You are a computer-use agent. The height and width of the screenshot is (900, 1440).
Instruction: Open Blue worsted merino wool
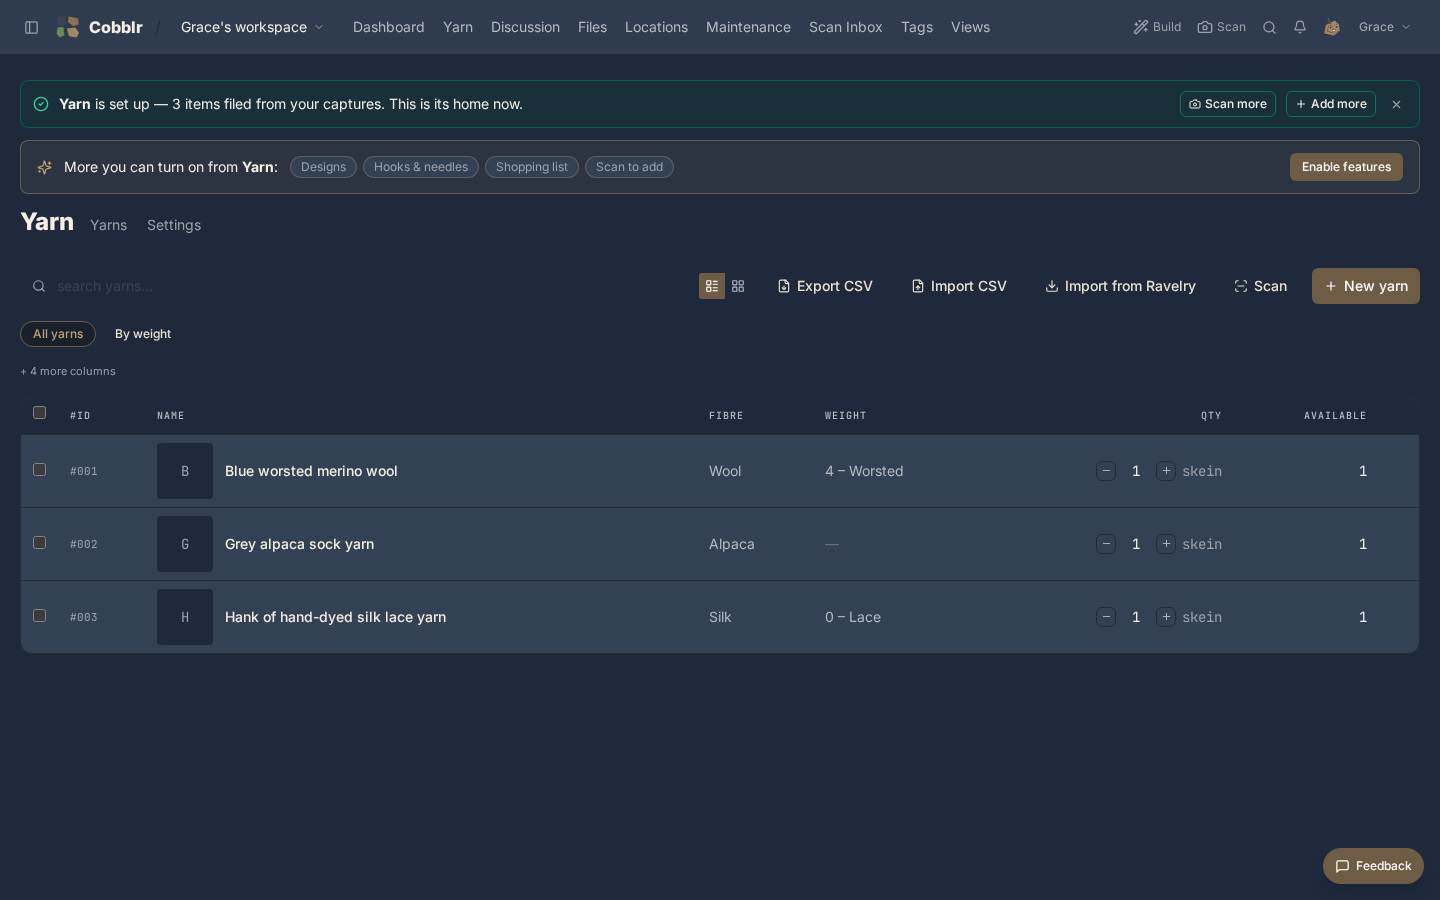[x=311, y=471]
